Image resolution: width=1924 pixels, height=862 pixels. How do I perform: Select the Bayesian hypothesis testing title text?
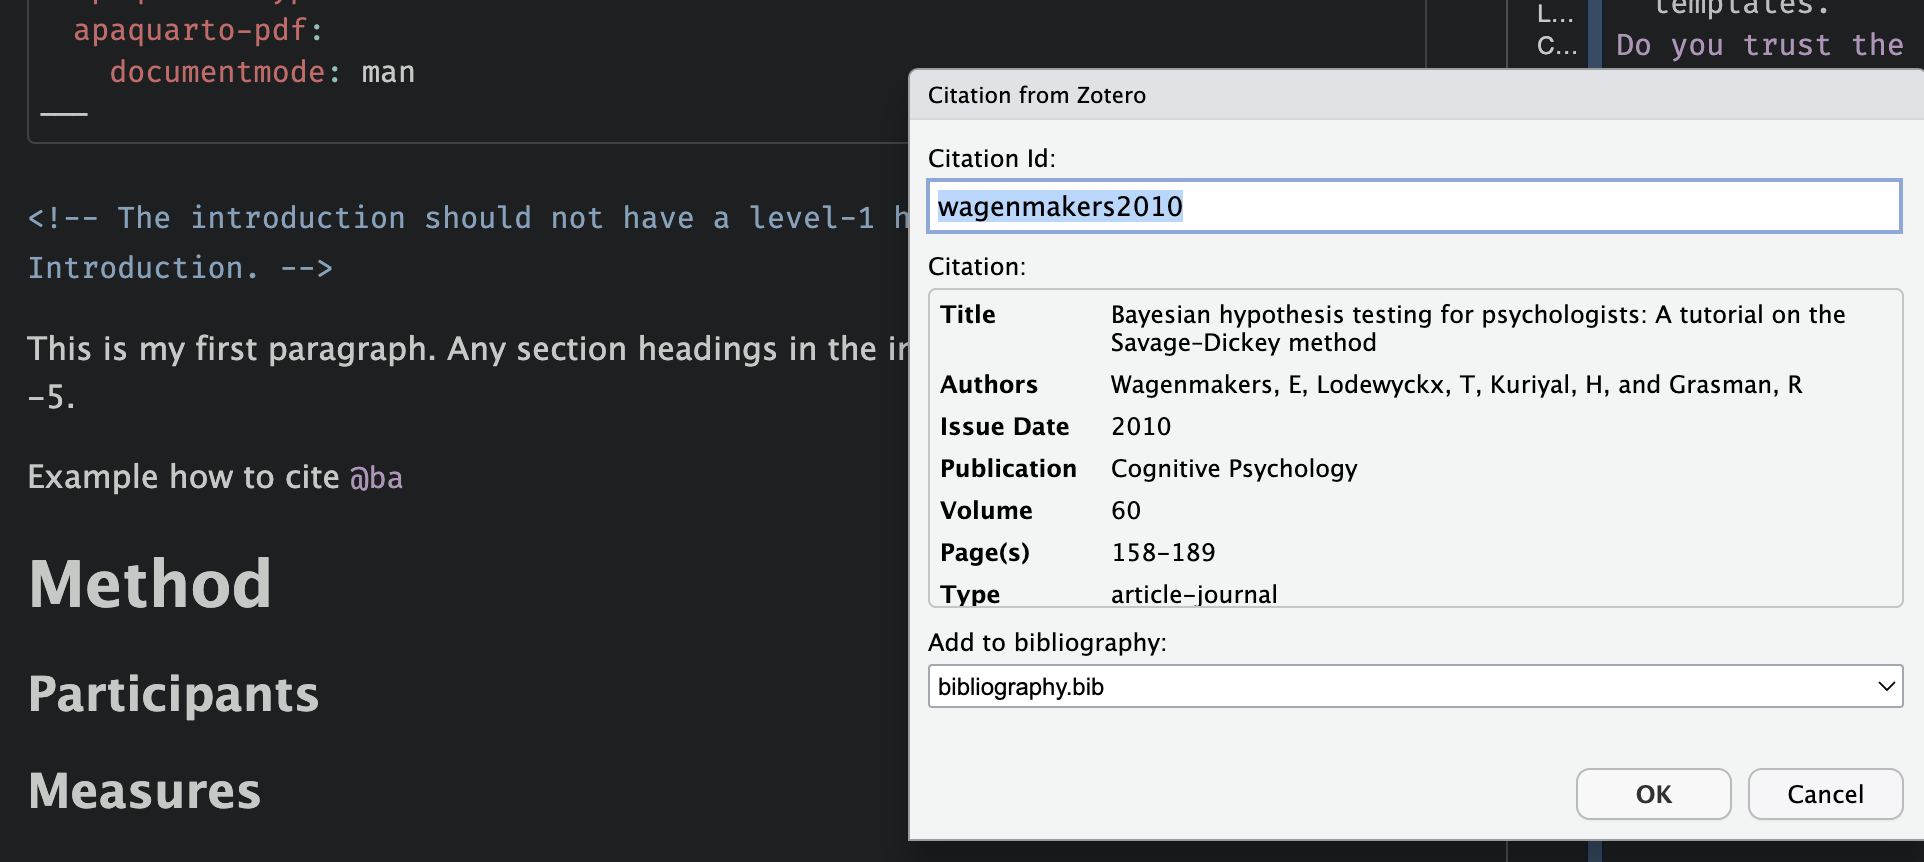click(x=1476, y=328)
